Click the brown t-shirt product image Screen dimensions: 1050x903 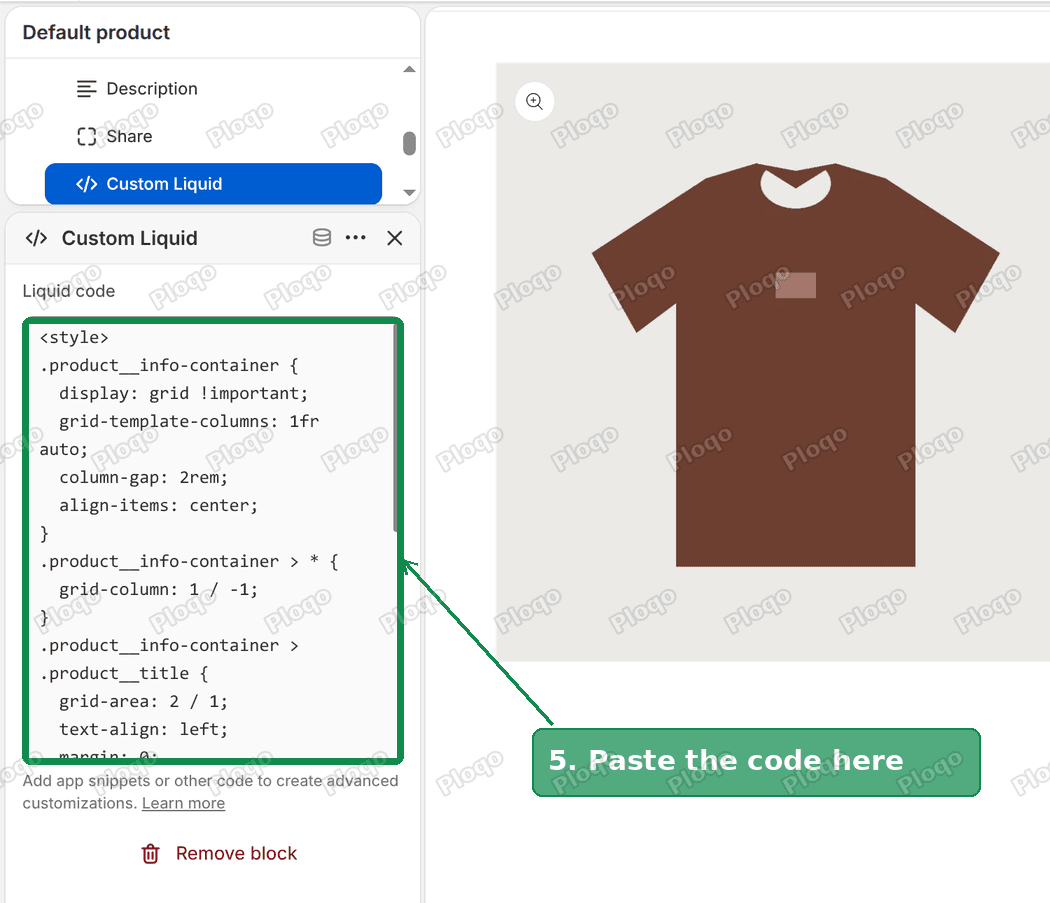(x=796, y=364)
